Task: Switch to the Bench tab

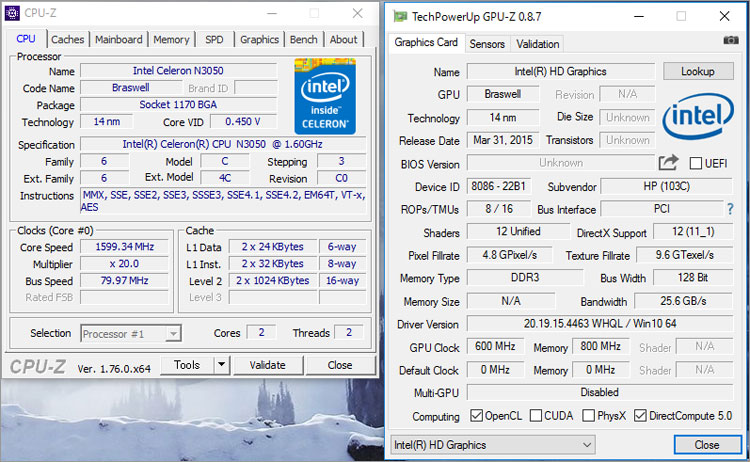Action: (x=304, y=40)
